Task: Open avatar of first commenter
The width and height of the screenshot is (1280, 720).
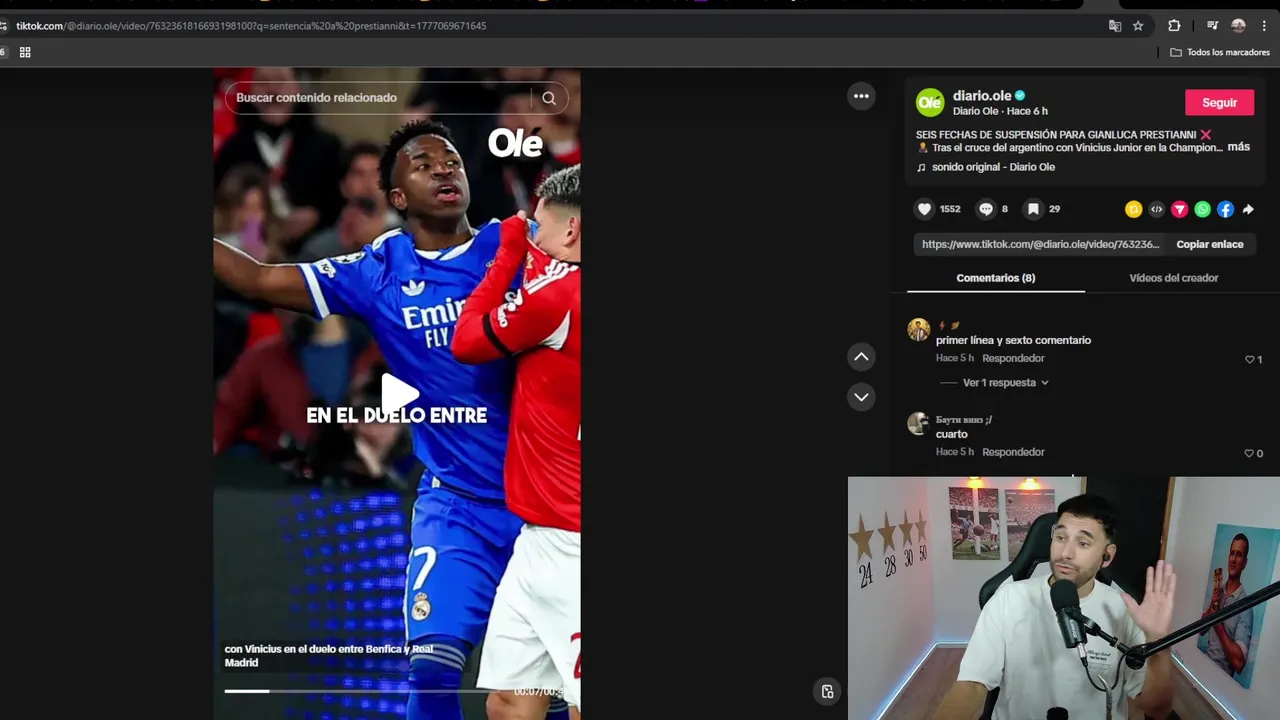Action: click(918, 330)
